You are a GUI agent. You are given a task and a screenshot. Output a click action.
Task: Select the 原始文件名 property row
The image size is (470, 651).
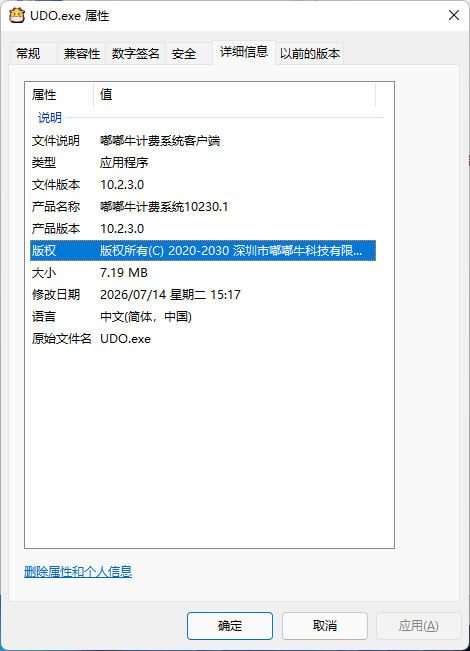pos(203,339)
